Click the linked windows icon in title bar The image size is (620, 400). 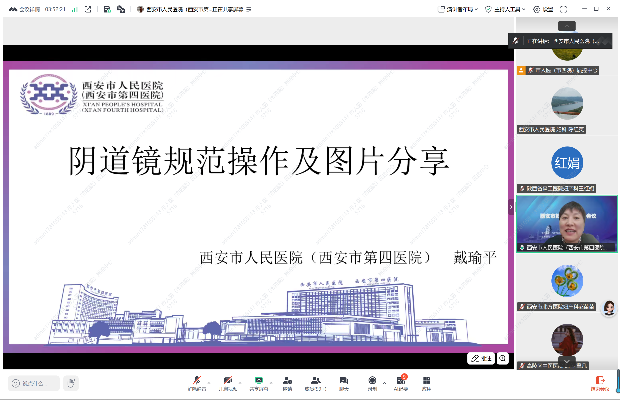pos(121,9)
